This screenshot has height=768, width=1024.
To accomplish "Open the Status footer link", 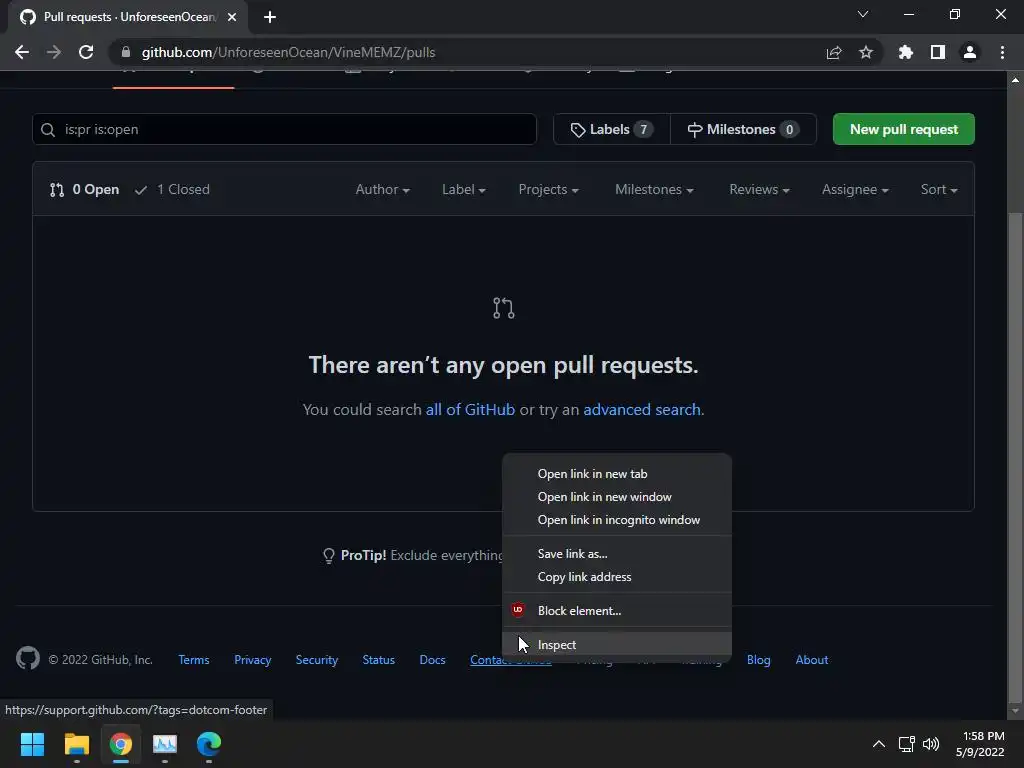I will pos(379,660).
